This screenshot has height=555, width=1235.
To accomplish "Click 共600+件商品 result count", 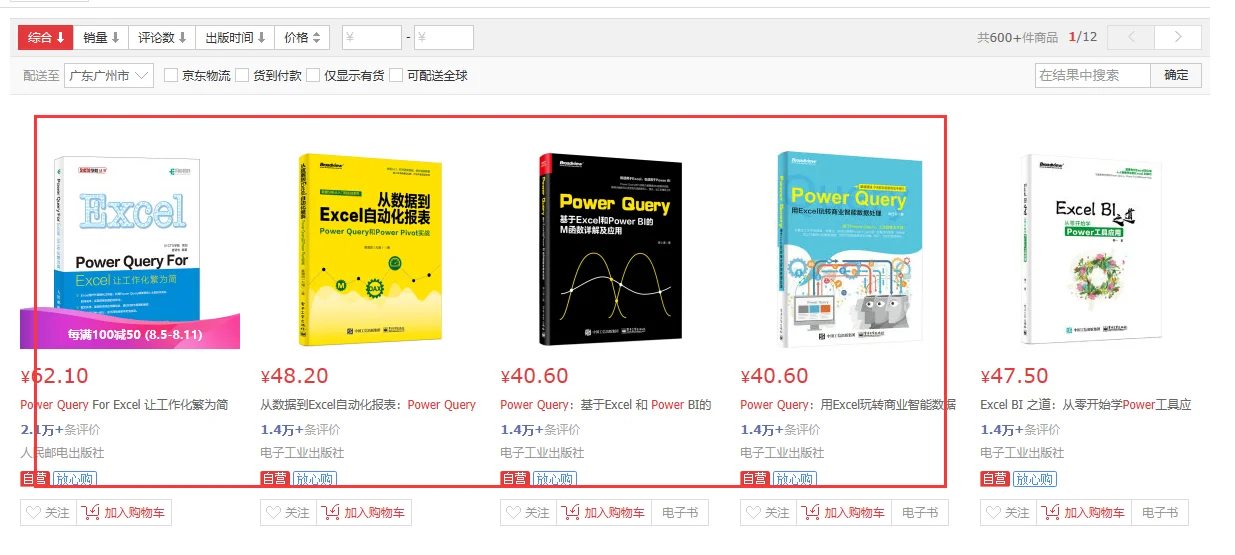I will point(1017,38).
